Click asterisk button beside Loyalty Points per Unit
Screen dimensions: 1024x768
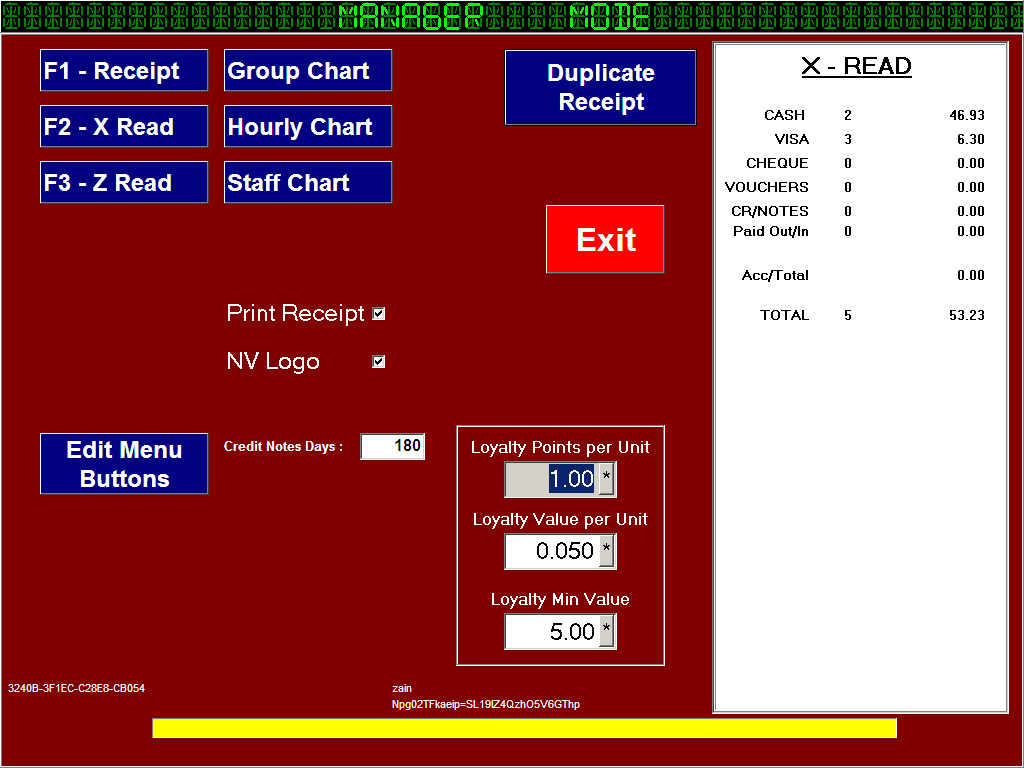[x=606, y=480]
